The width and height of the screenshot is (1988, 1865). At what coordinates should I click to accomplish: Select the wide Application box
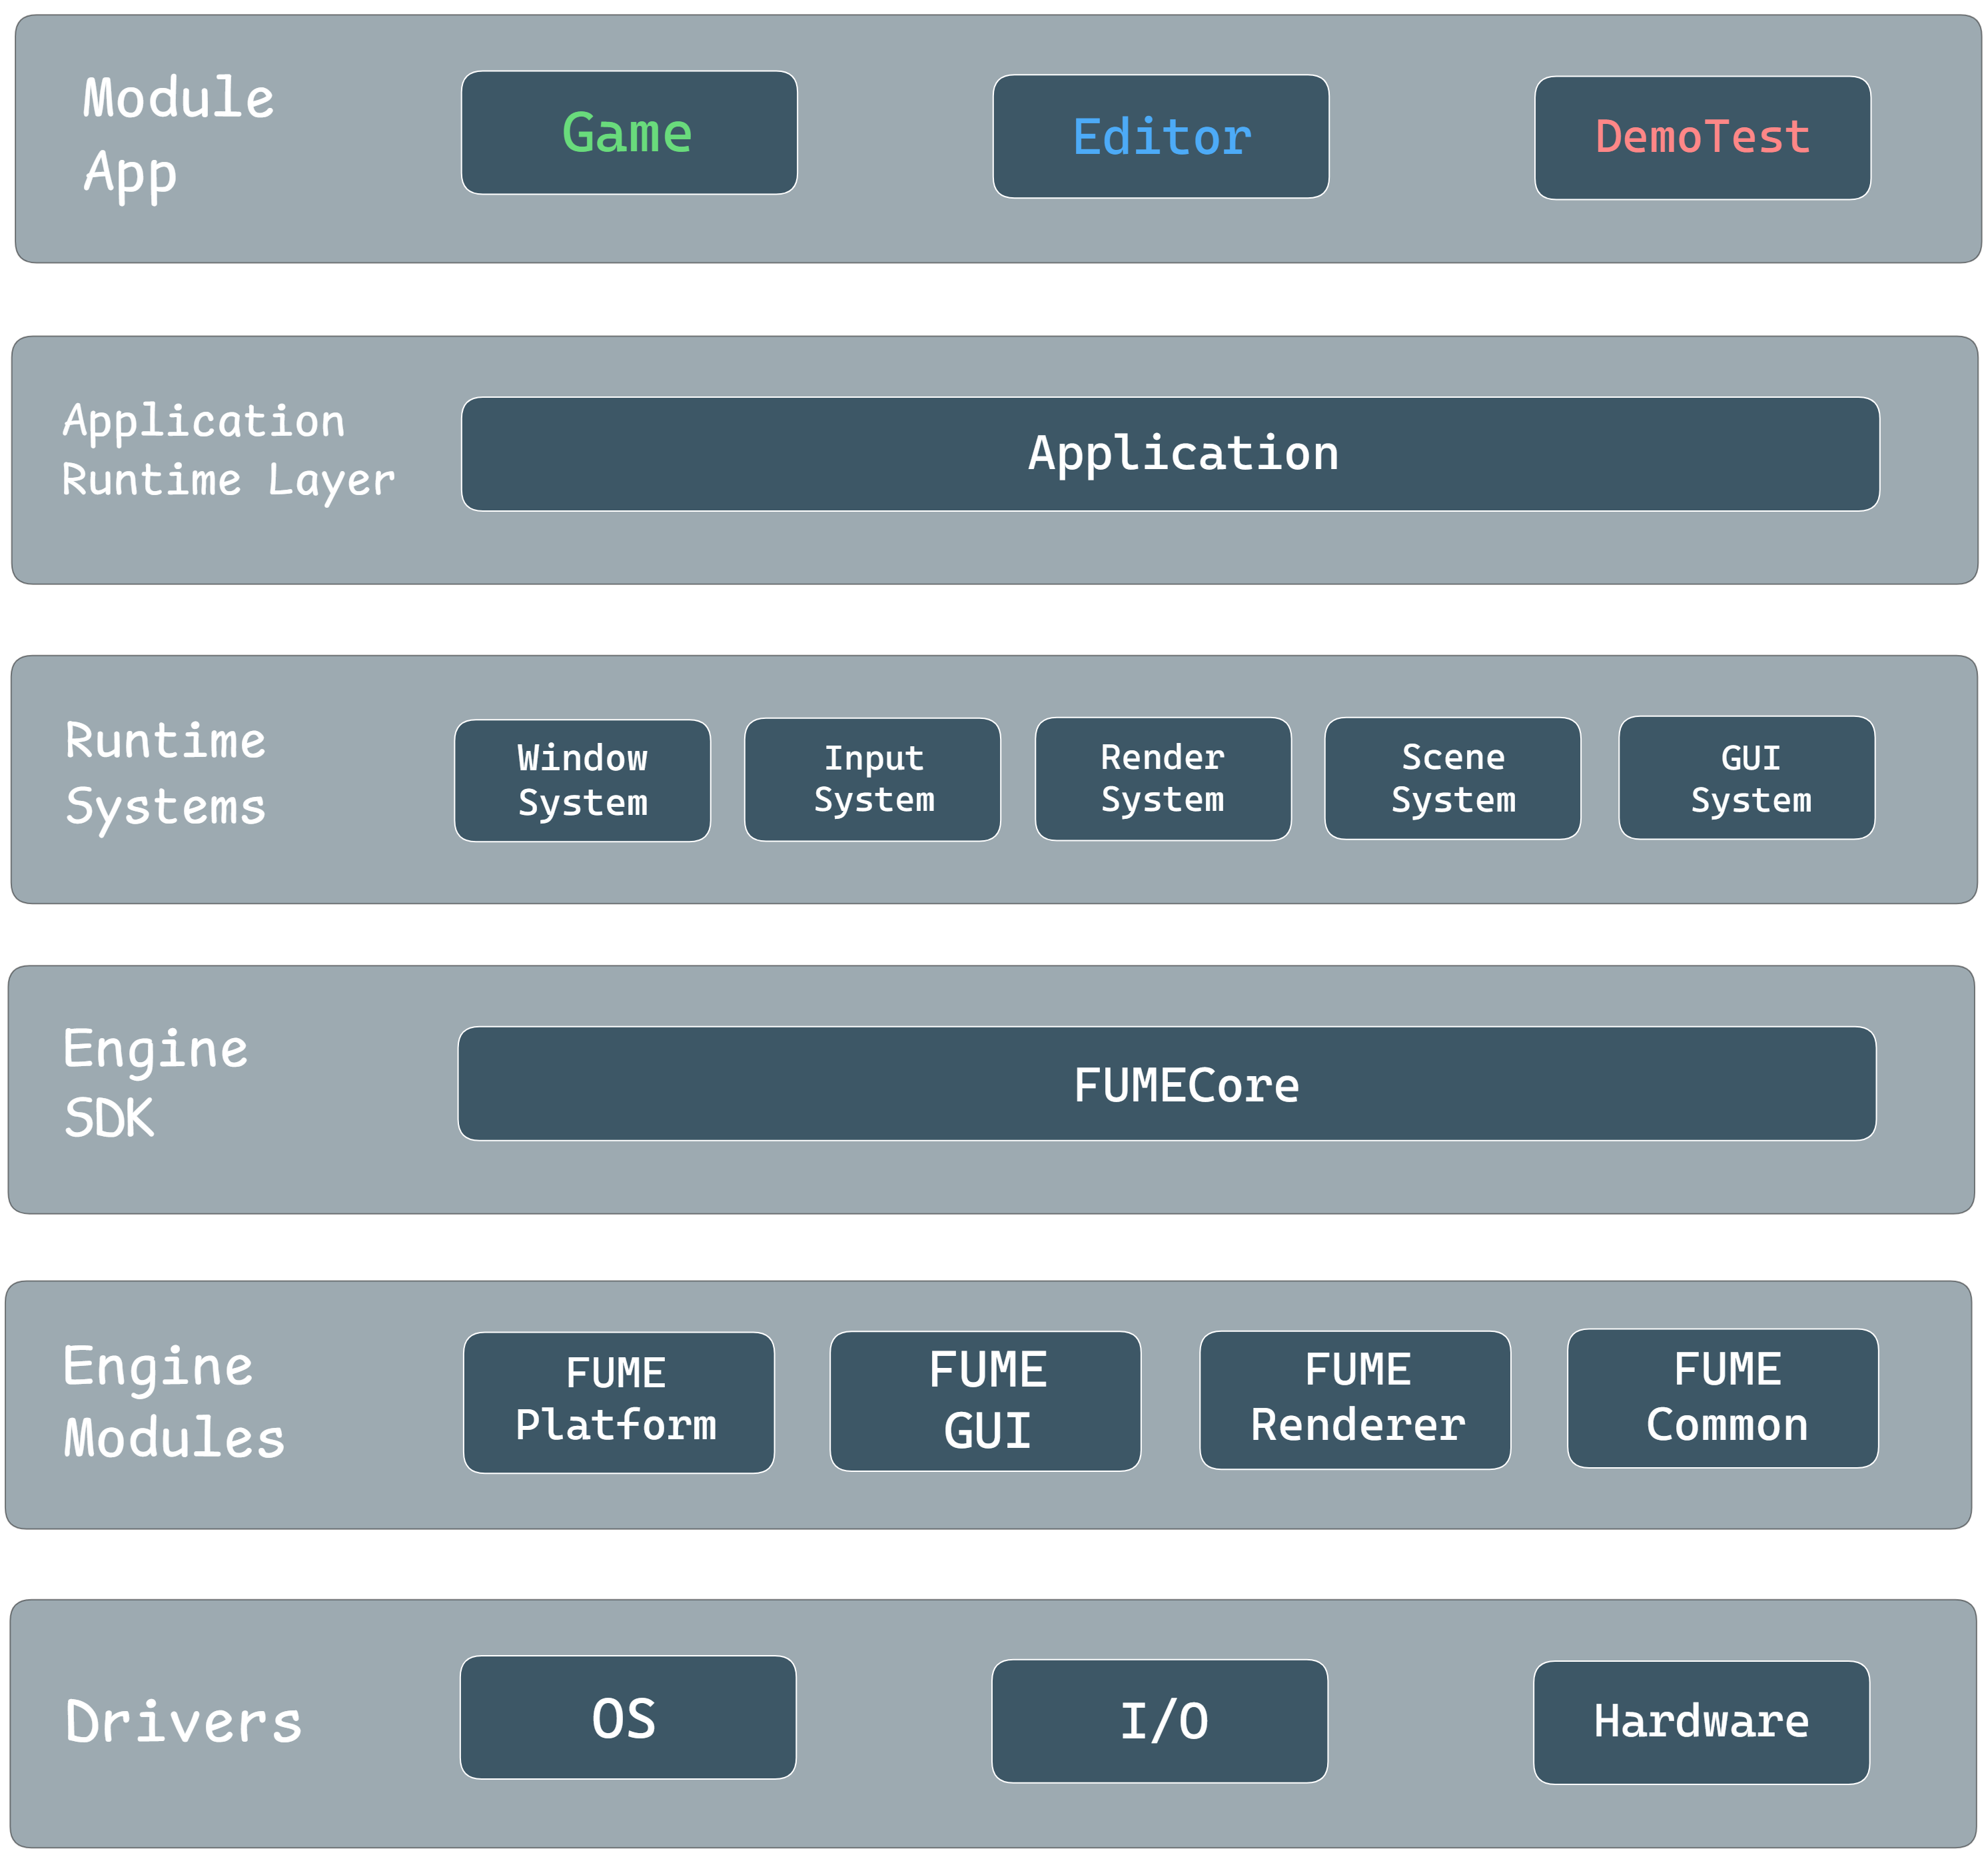(1170, 454)
